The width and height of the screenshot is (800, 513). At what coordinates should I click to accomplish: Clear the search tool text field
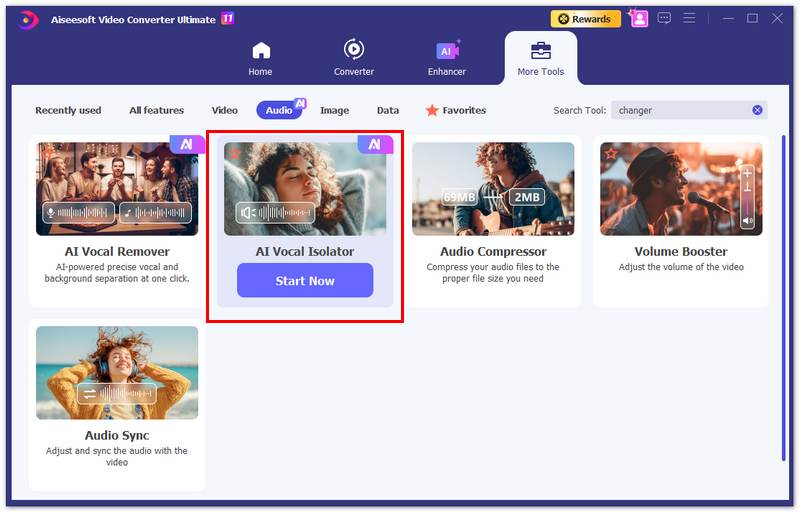pyautogui.click(x=757, y=110)
